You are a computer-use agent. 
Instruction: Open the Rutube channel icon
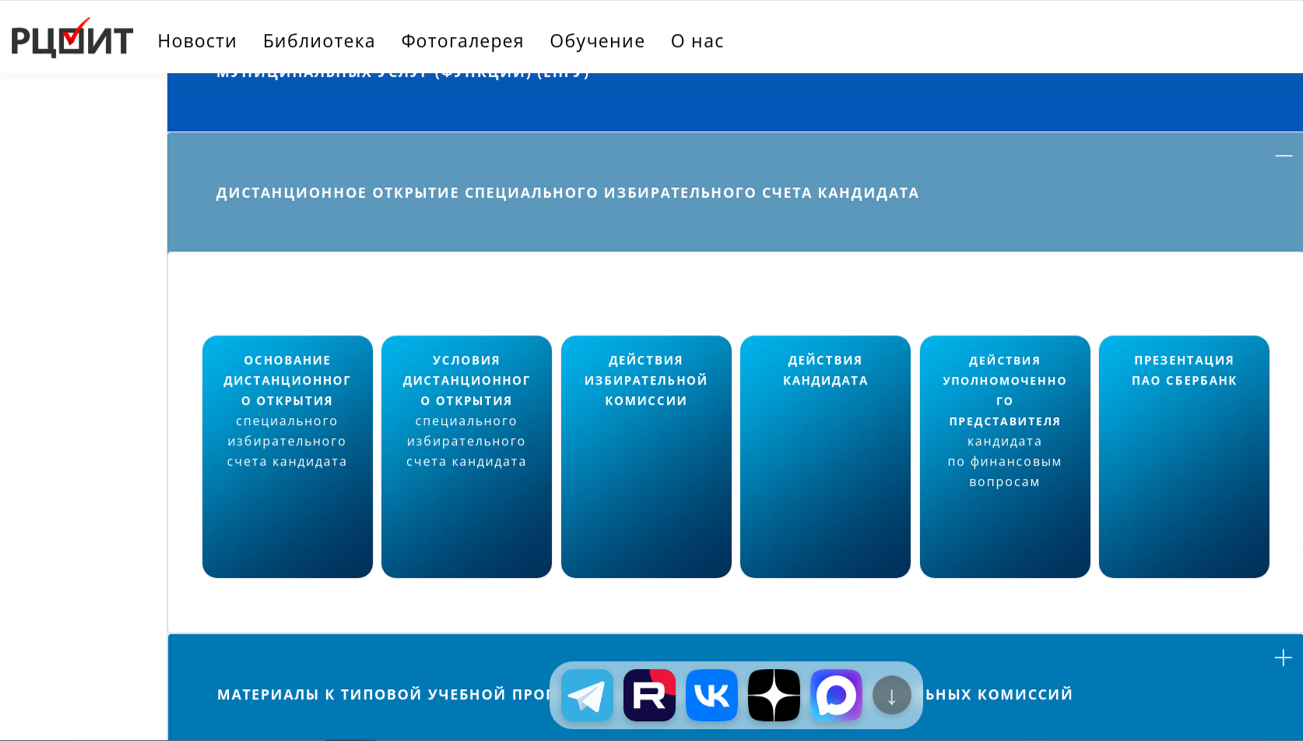click(649, 695)
